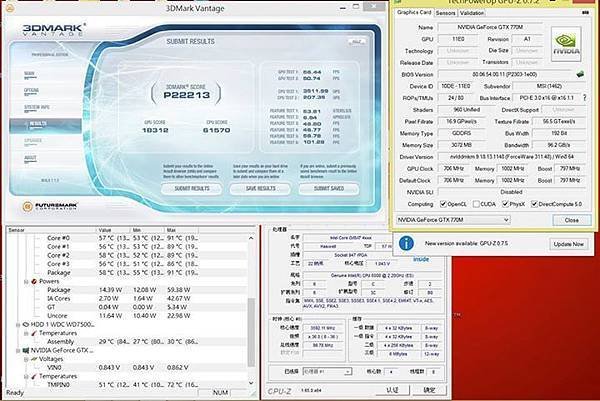Click the HELP button in results panel

click(357, 42)
